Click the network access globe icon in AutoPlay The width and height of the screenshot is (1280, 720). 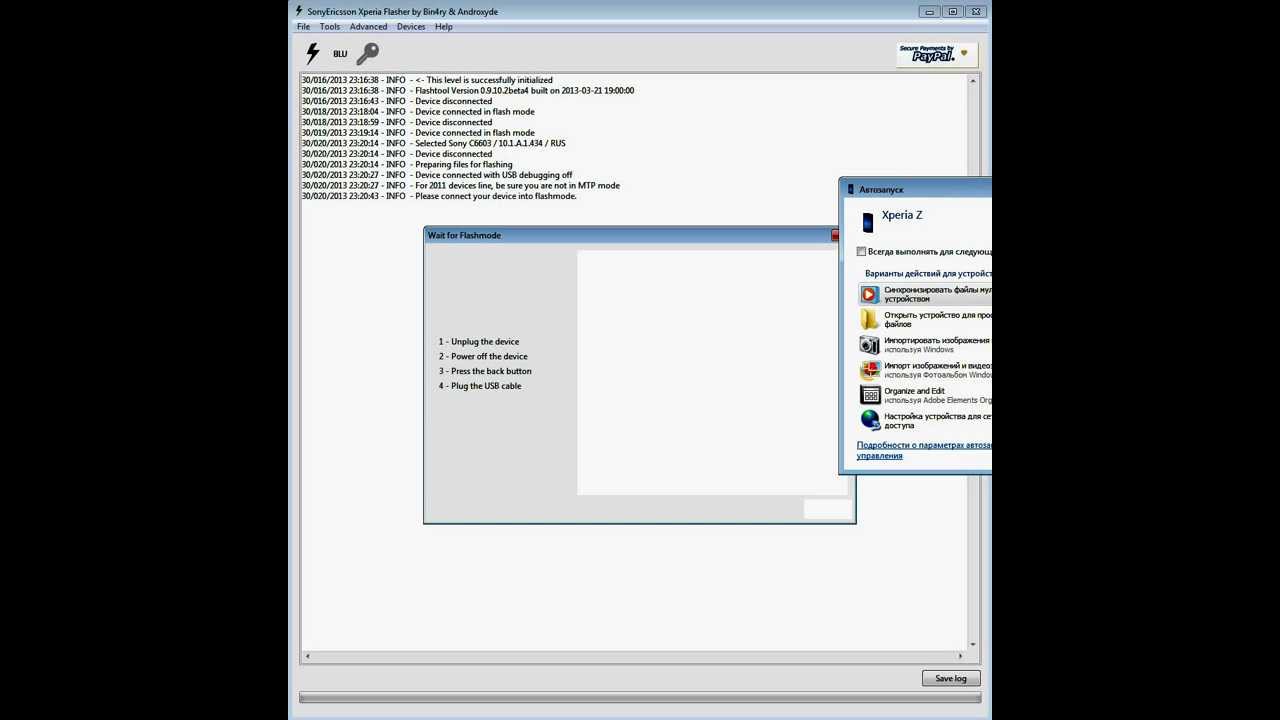point(869,420)
